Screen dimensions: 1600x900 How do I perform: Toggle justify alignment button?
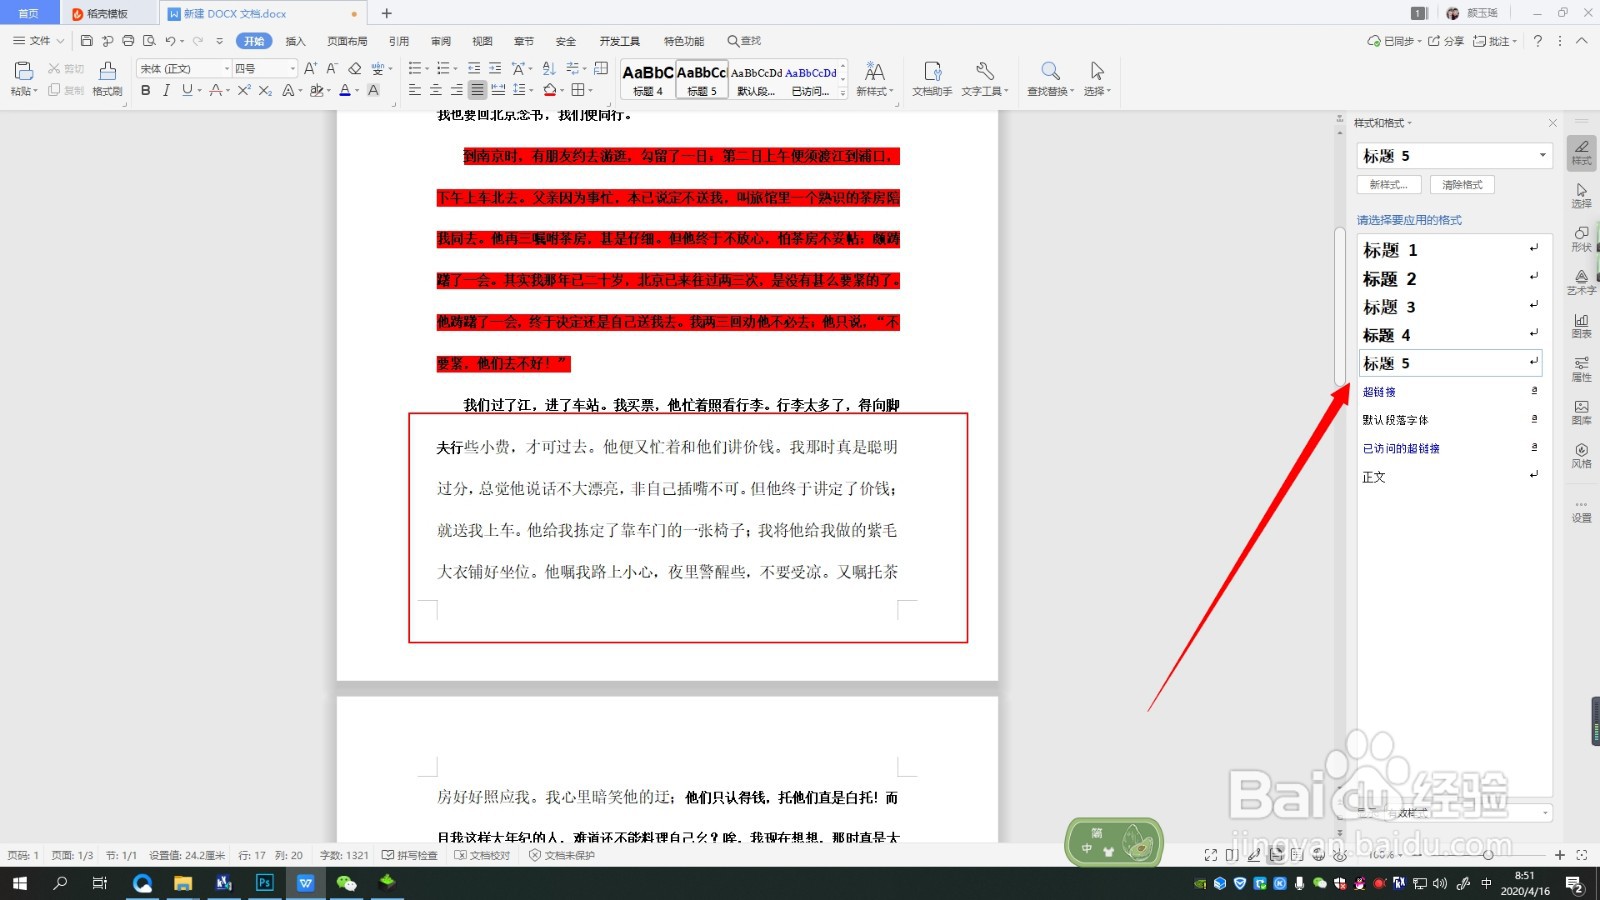477,90
